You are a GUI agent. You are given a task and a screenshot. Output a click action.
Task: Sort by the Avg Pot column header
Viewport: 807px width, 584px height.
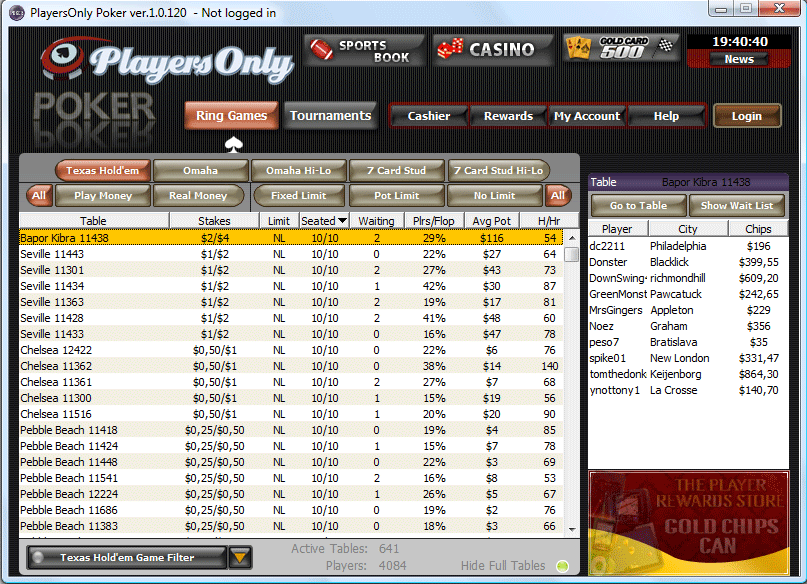(492, 221)
